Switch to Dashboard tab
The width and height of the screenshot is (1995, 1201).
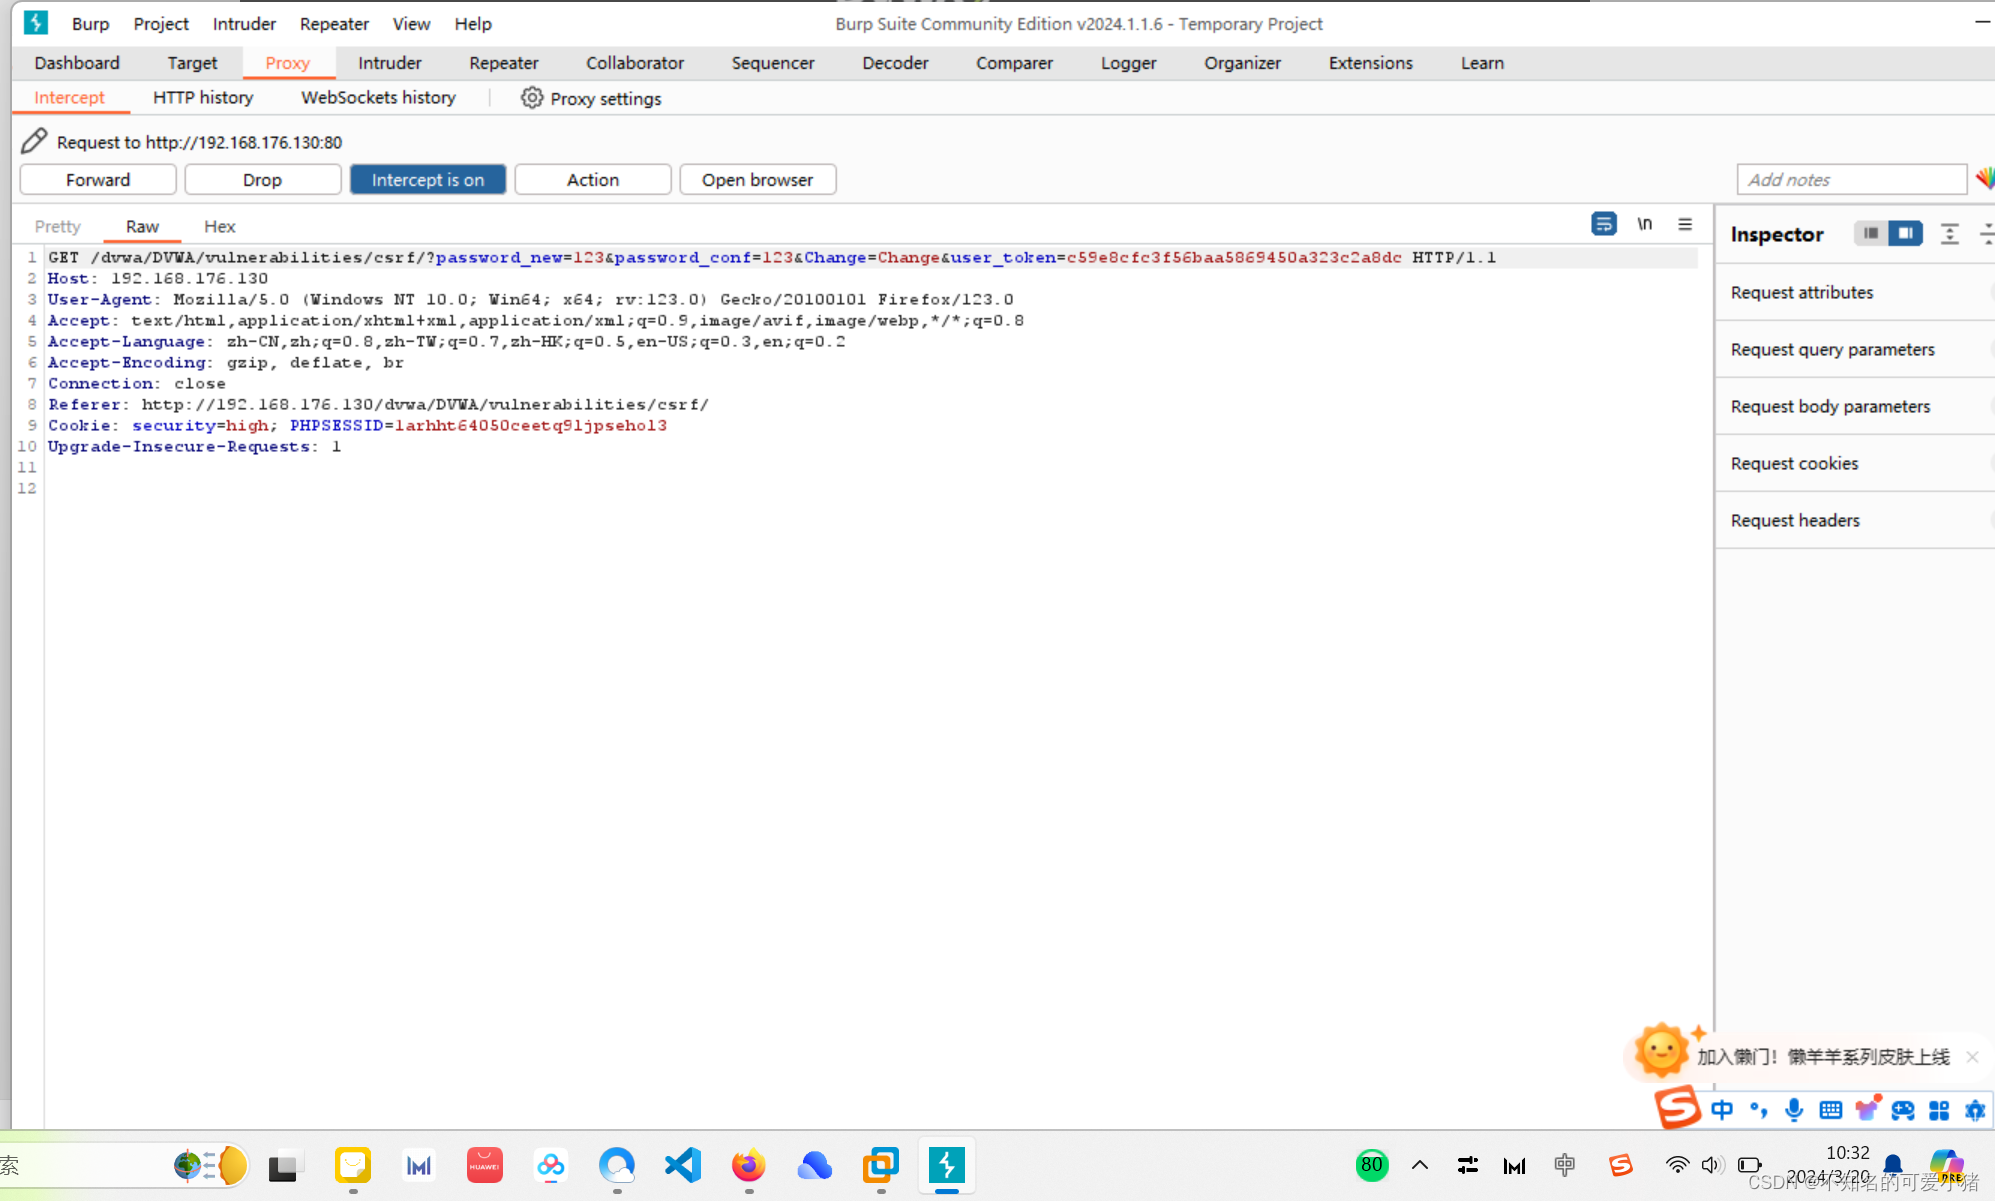click(77, 62)
